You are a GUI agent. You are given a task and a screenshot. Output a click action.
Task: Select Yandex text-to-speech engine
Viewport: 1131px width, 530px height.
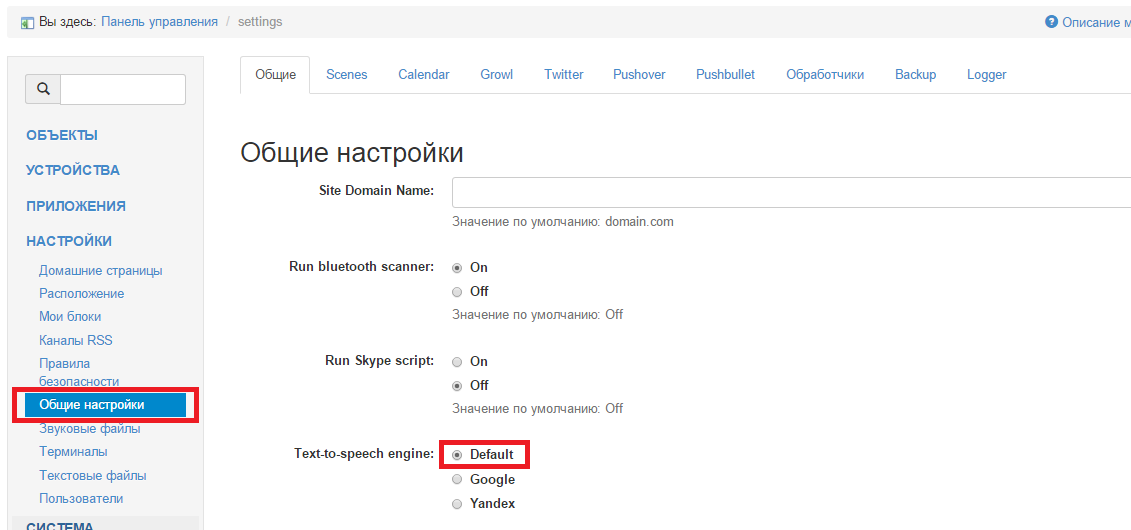[x=457, y=504]
